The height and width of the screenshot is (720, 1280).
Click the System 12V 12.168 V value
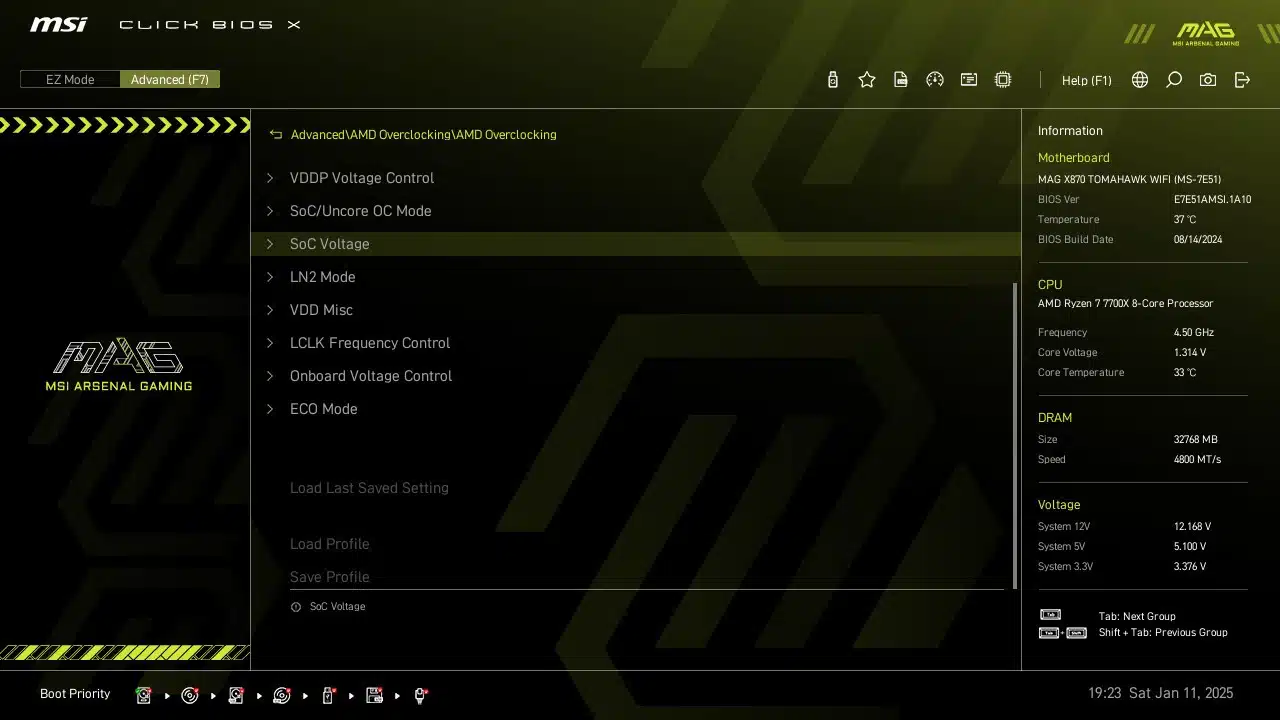tap(1192, 526)
